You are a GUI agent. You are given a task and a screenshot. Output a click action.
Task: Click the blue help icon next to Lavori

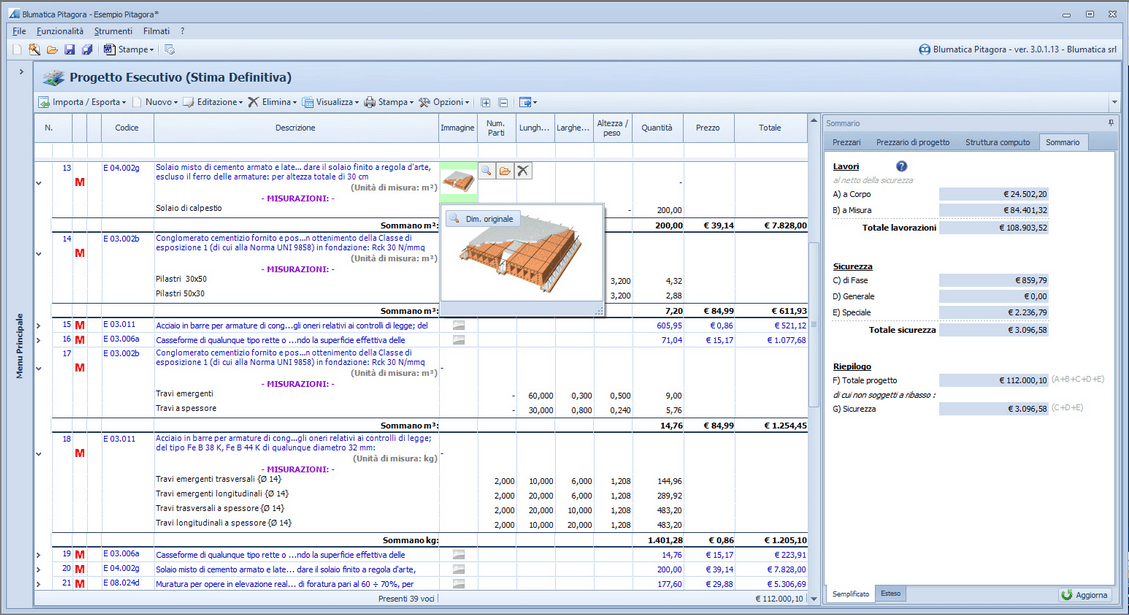(x=901, y=166)
